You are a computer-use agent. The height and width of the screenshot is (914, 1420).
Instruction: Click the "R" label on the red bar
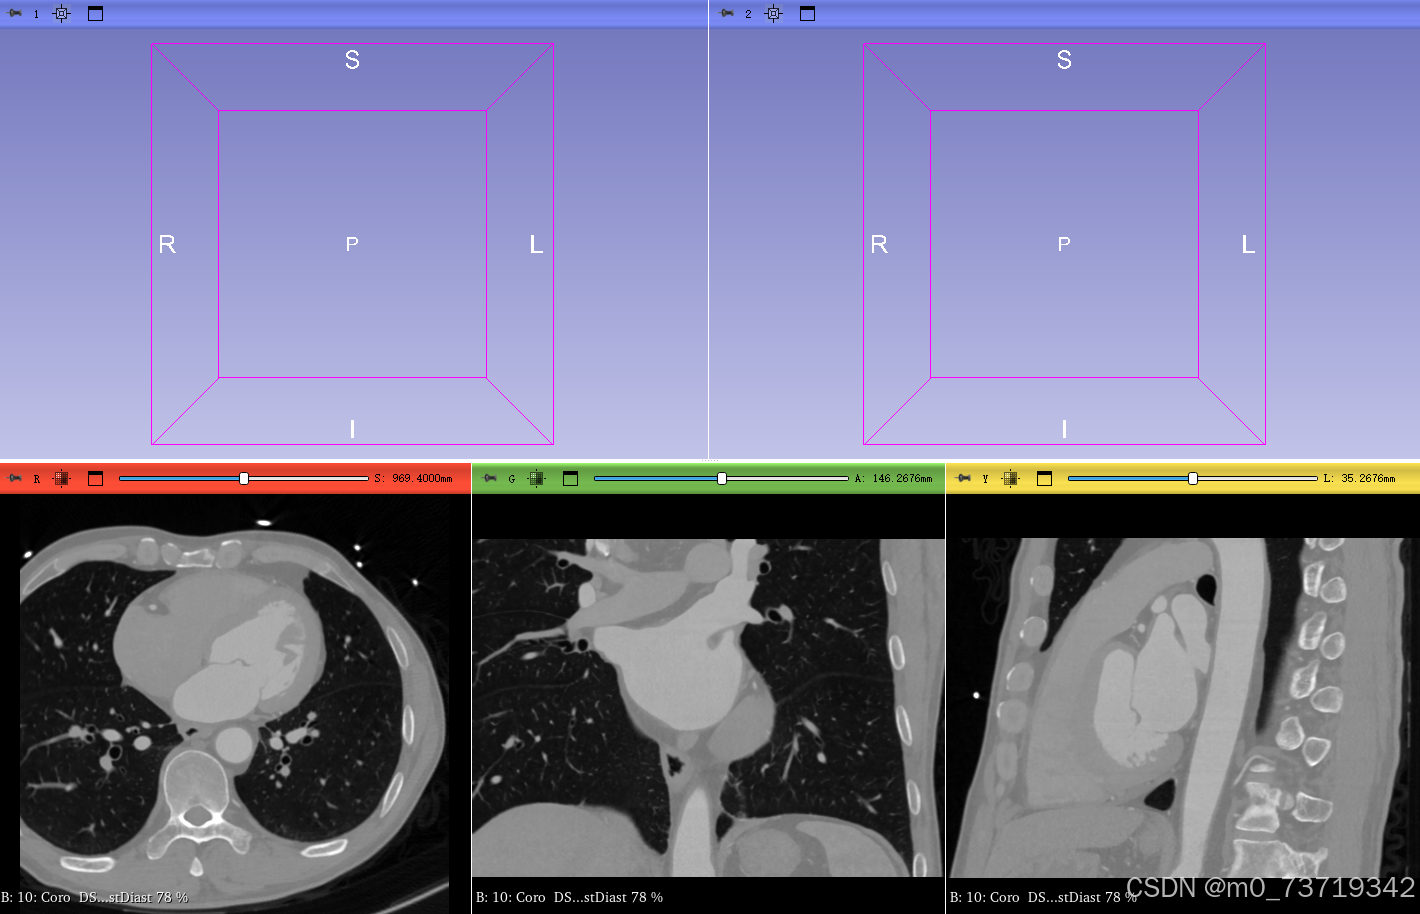pos(37,480)
